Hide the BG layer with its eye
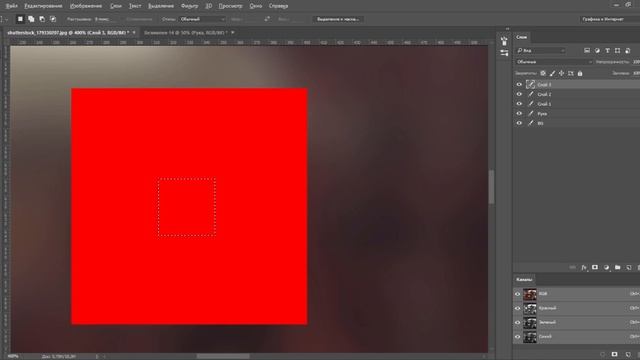640x360 pixels. pyautogui.click(x=519, y=123)
